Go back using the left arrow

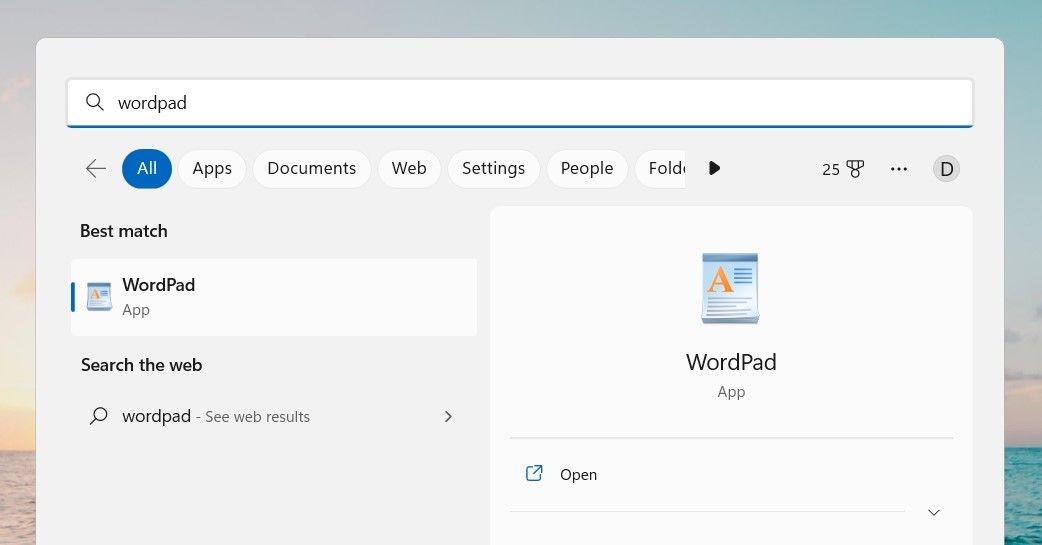(x=96, y=168)
